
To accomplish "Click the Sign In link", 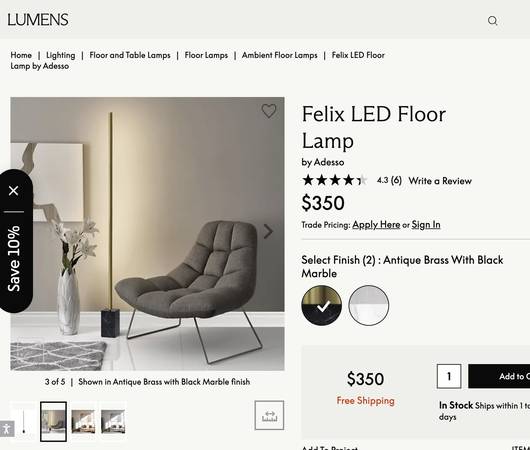I will [x=426, y=224].
